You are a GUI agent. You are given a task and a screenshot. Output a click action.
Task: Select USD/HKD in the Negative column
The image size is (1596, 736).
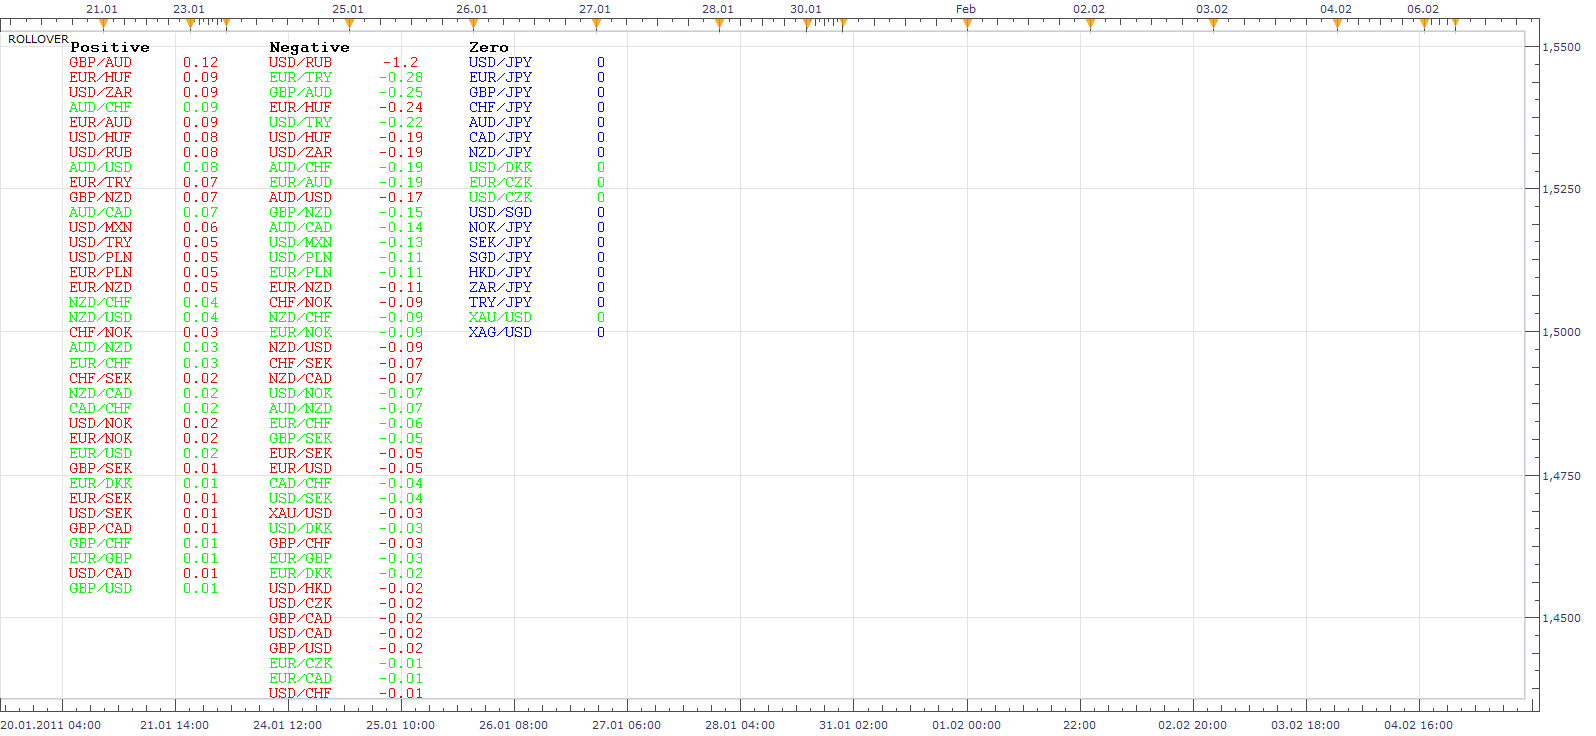click(300, 588)
